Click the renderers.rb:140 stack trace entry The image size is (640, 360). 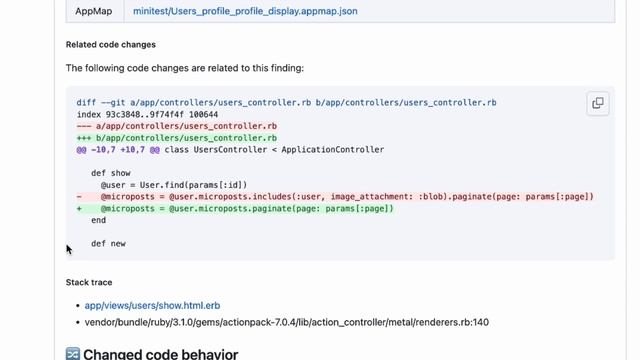click(287, 322)
